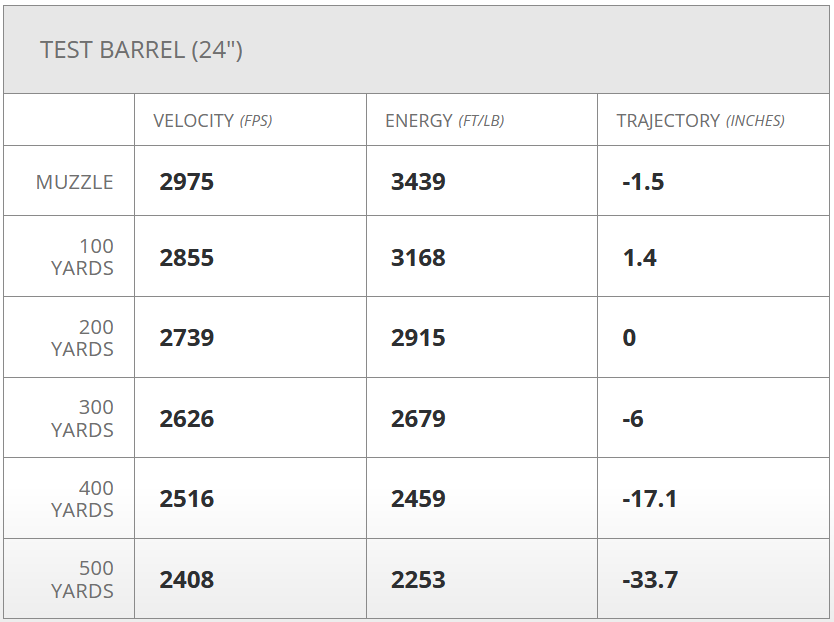Select energy value 2253

click(x=418, y=580)
